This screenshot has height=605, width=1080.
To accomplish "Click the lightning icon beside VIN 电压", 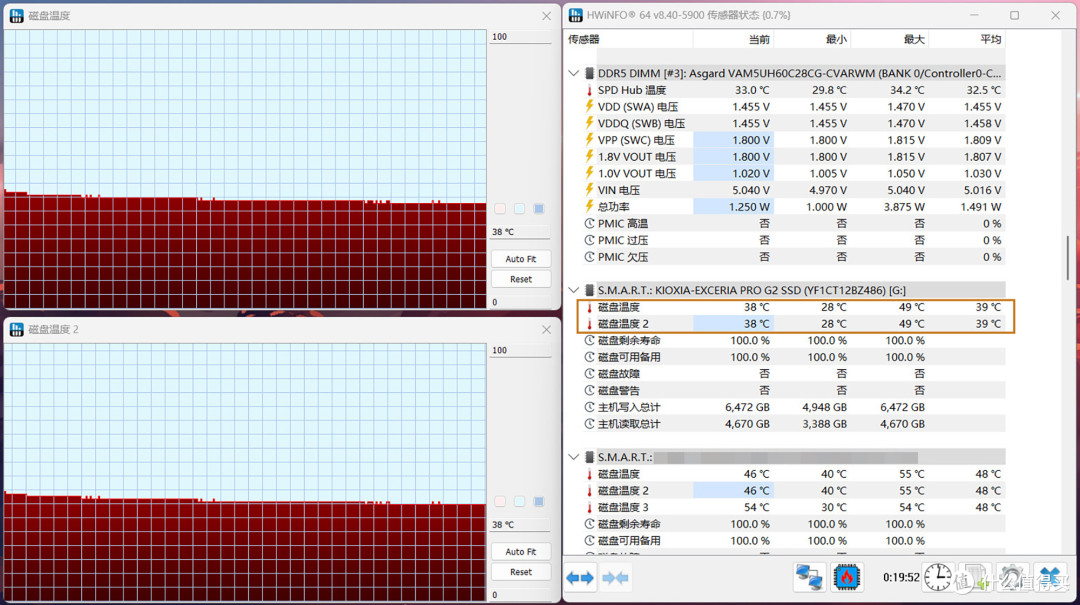I will click(590, 190).
